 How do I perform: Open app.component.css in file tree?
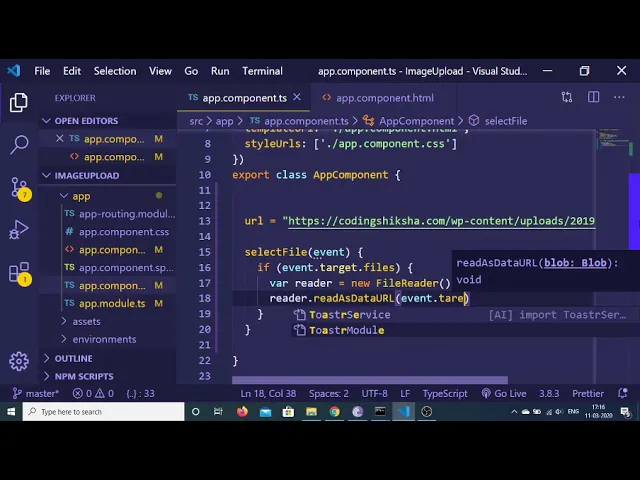tap(124, 232)
